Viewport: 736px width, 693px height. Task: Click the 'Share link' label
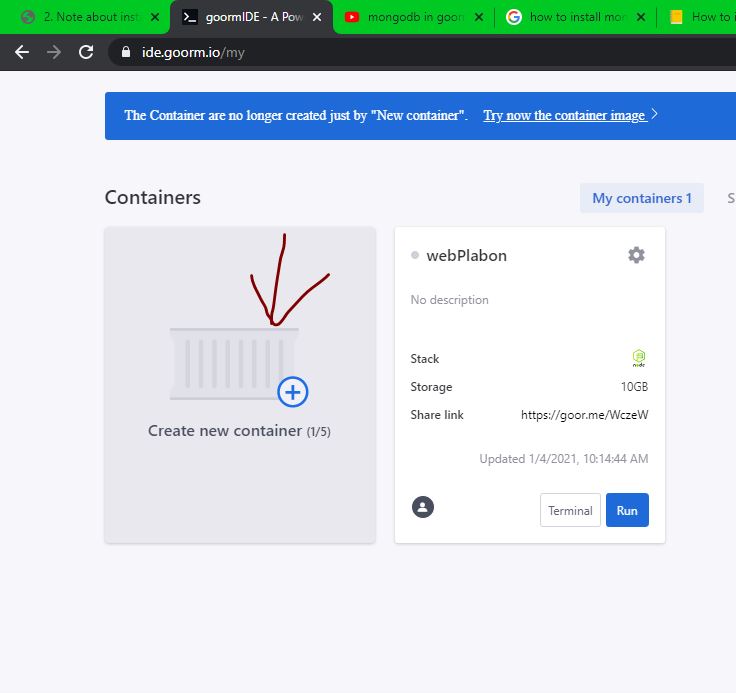(437, 415)
